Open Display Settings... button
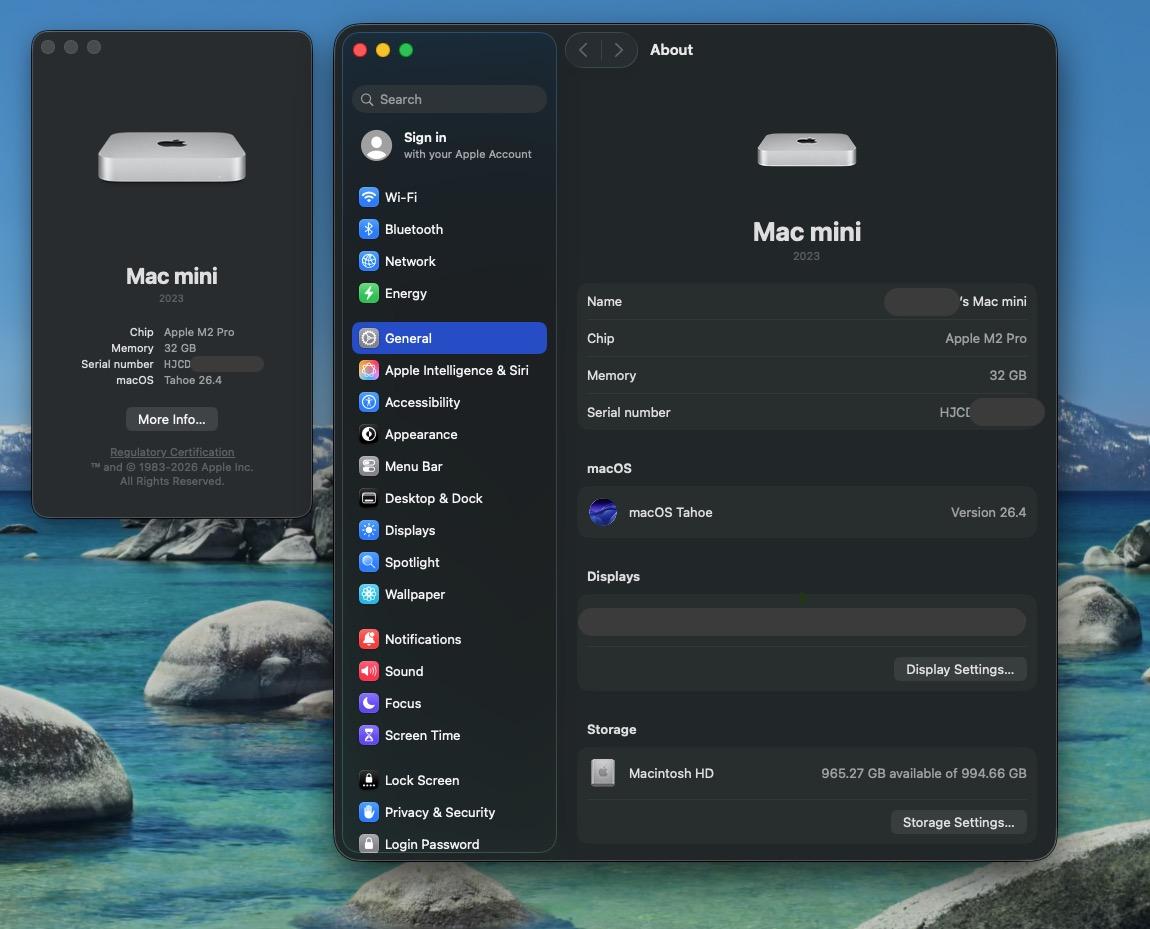This screenshot has height=929, width=1150. coord(959,669)
